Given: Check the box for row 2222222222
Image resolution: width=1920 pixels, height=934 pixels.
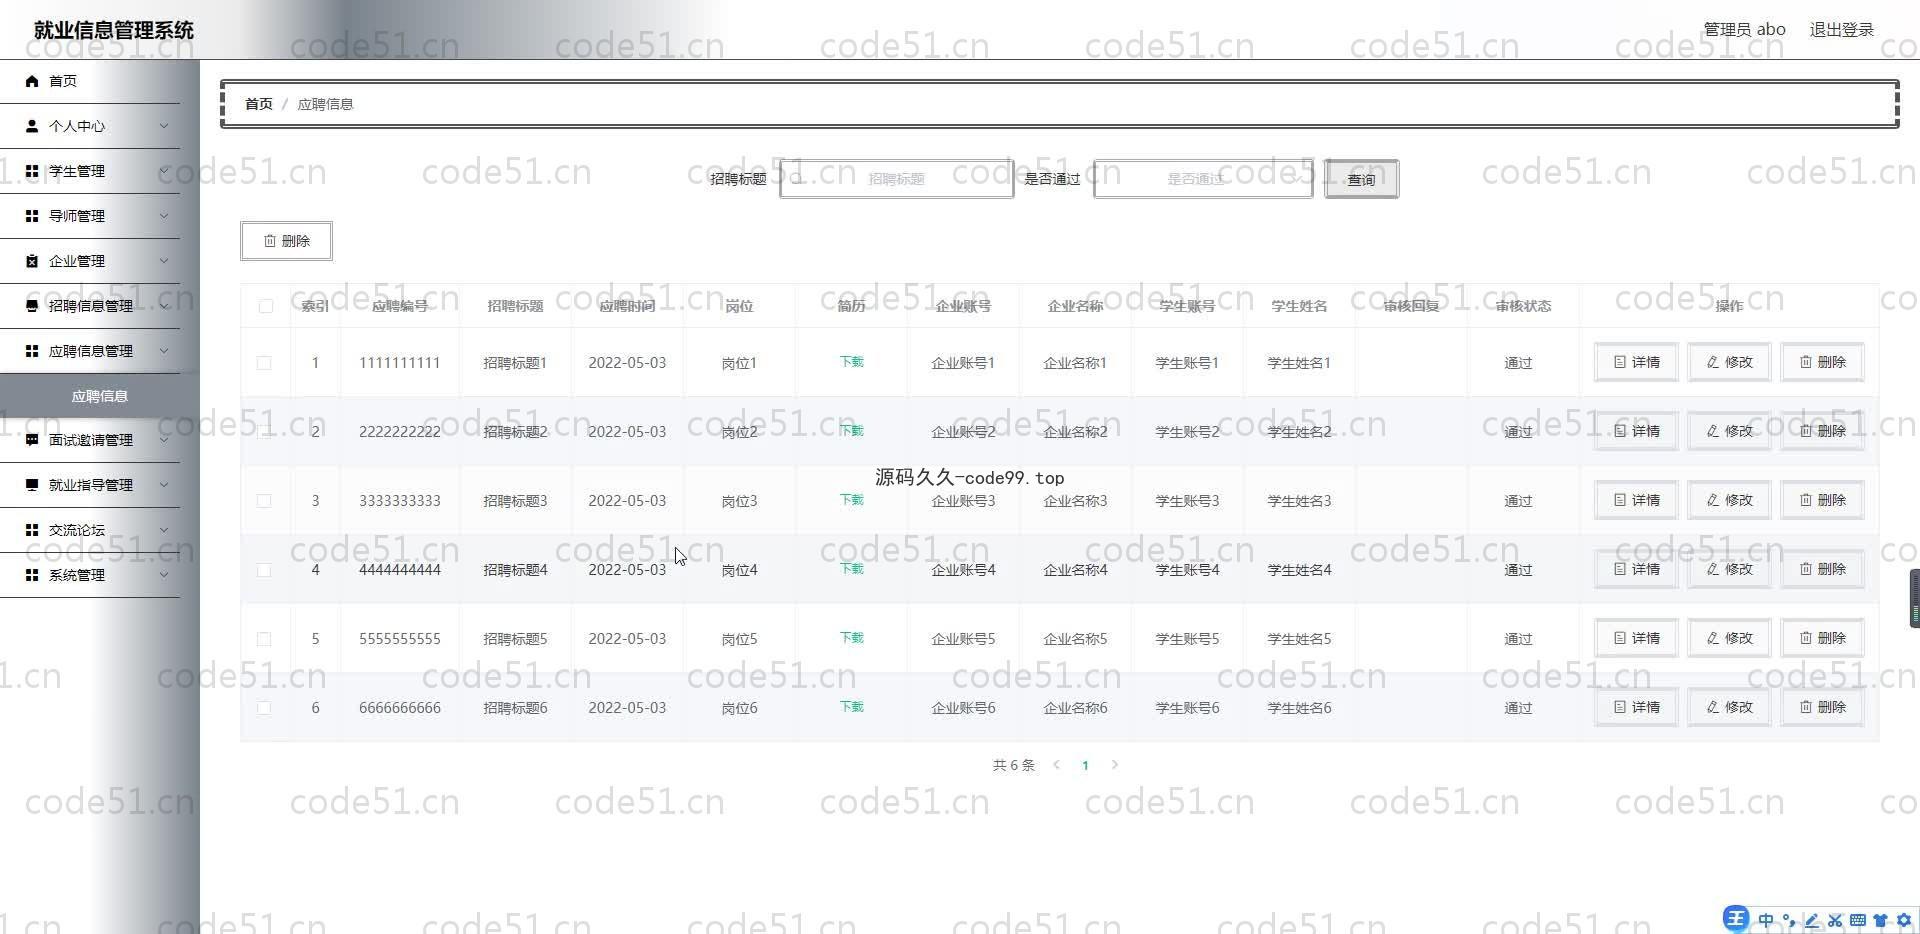Looking at the screenshot, I should click(264, 432).
